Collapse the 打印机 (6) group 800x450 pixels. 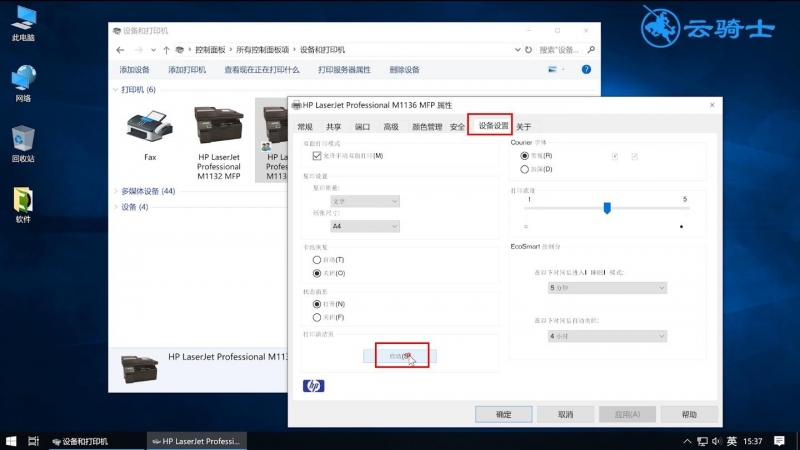coord(116,90)
